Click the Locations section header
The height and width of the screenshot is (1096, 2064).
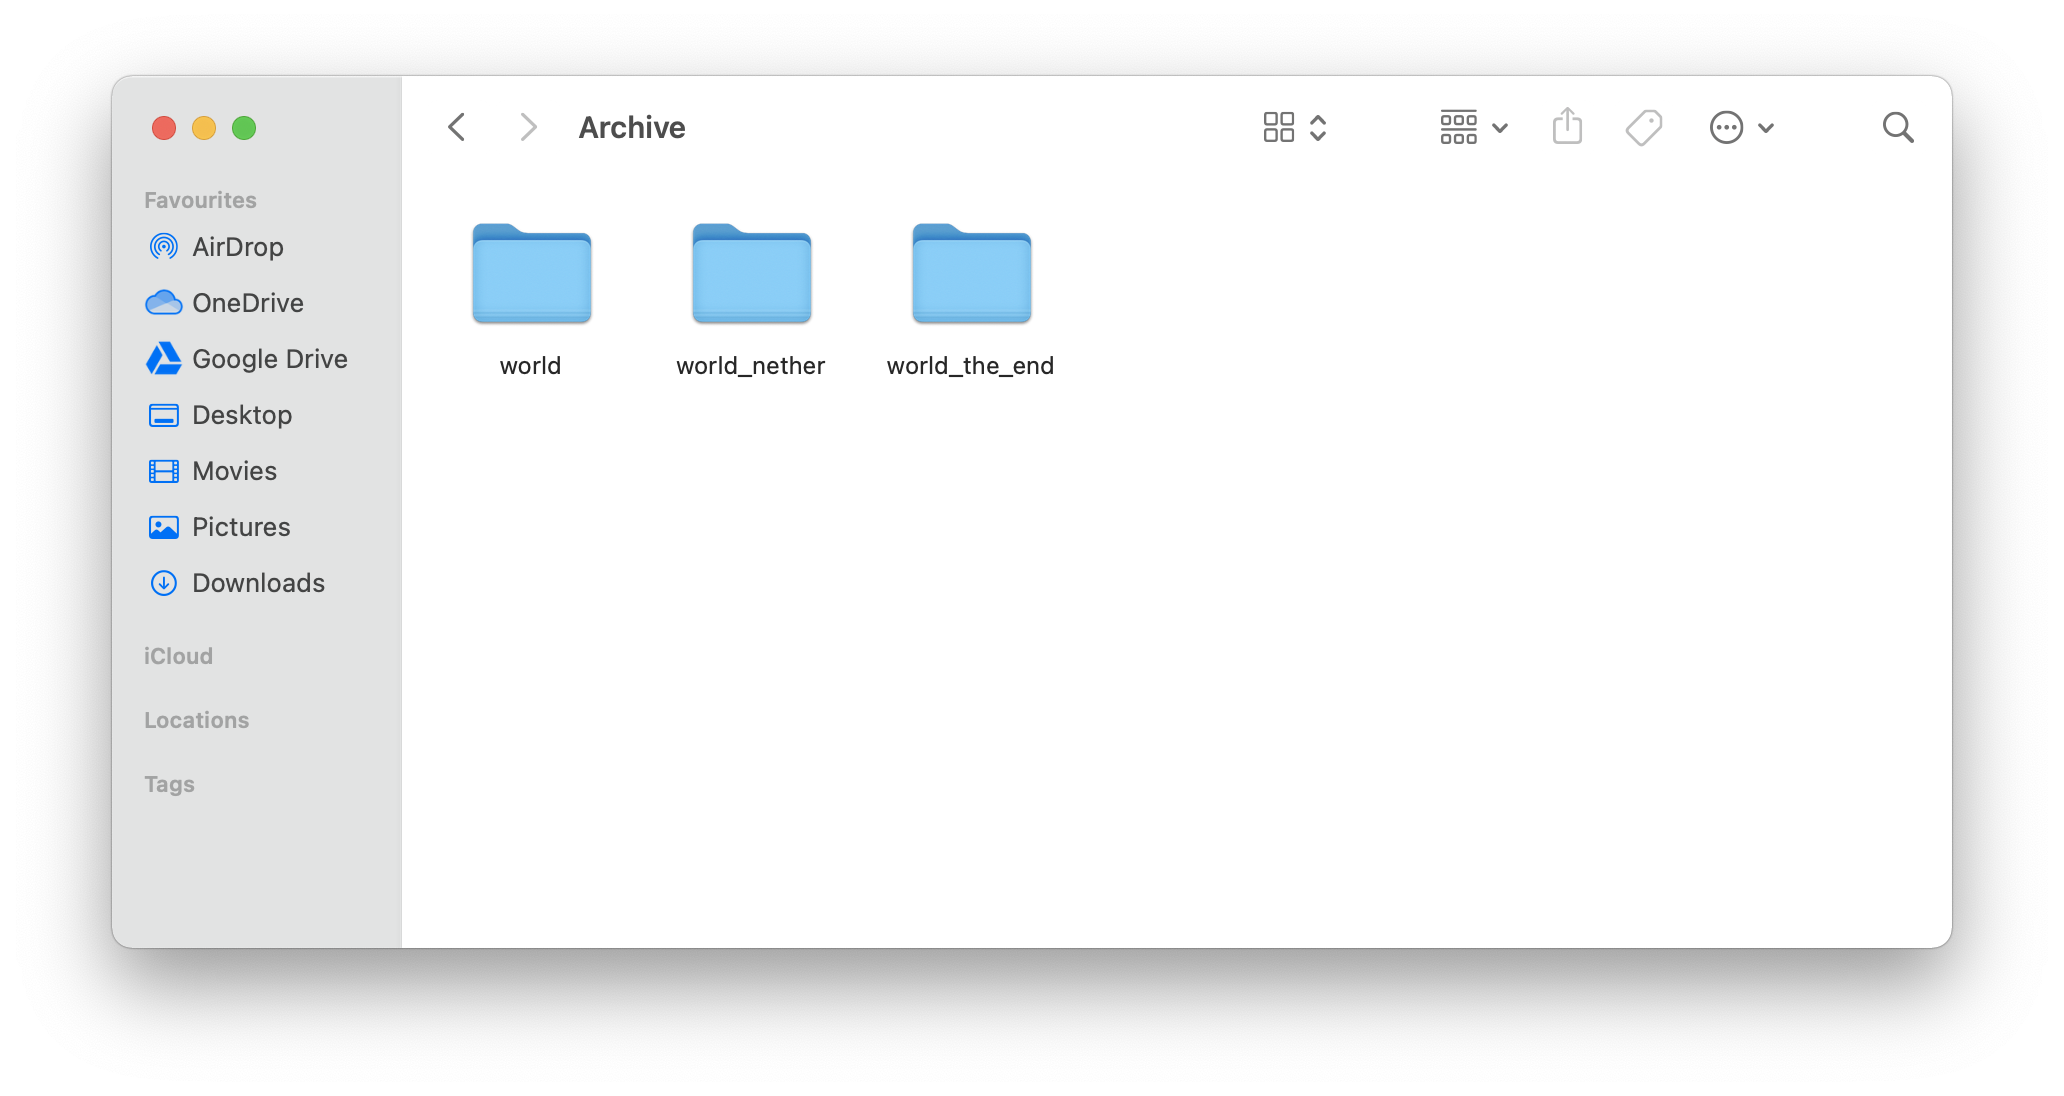tap(198, 719)
